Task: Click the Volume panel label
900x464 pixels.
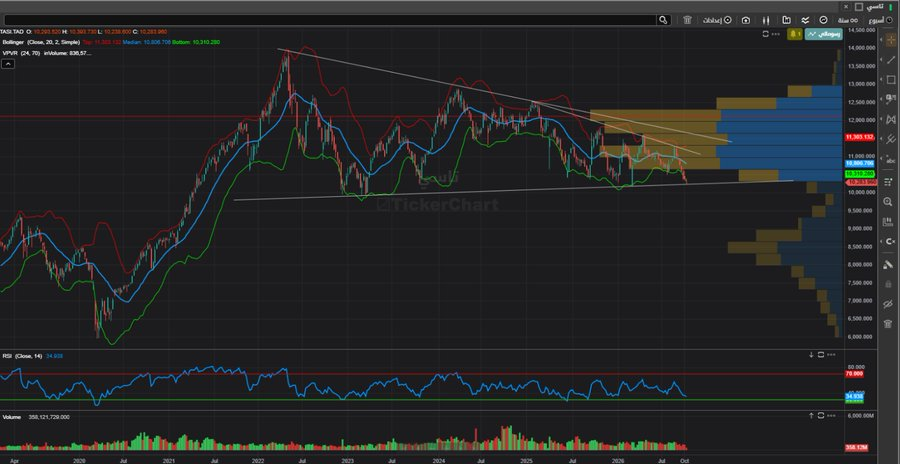Action: point(11,417)
